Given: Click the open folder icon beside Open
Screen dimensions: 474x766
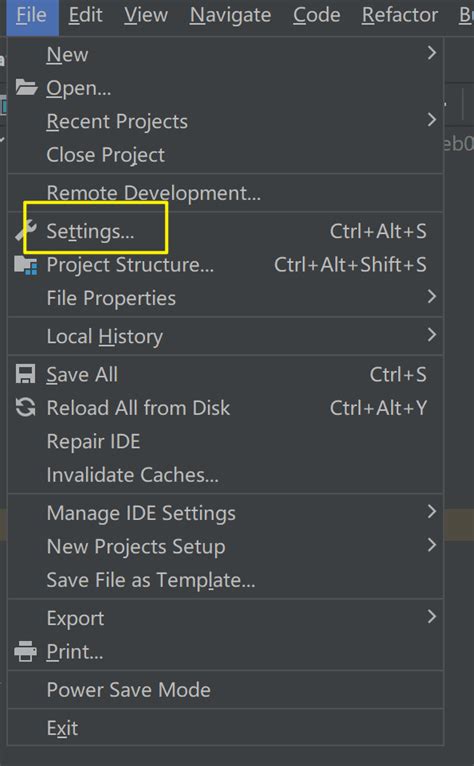Looking at the screenshot, I should [x=26, y=87].
